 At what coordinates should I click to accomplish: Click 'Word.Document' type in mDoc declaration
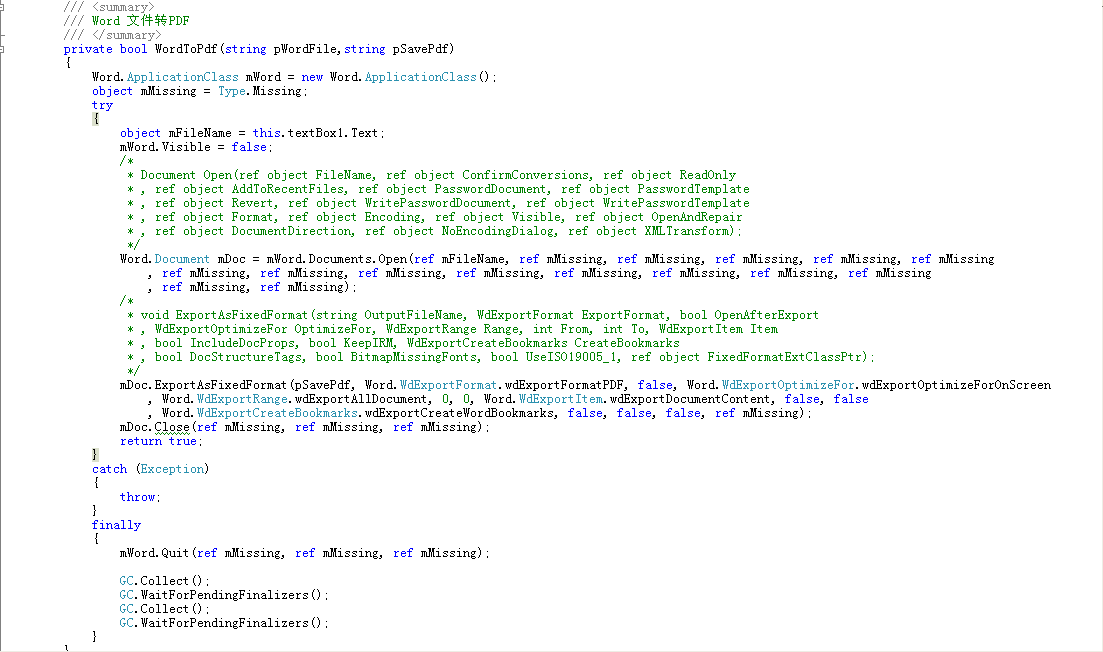pyautogui.click(x=165, y=260)
